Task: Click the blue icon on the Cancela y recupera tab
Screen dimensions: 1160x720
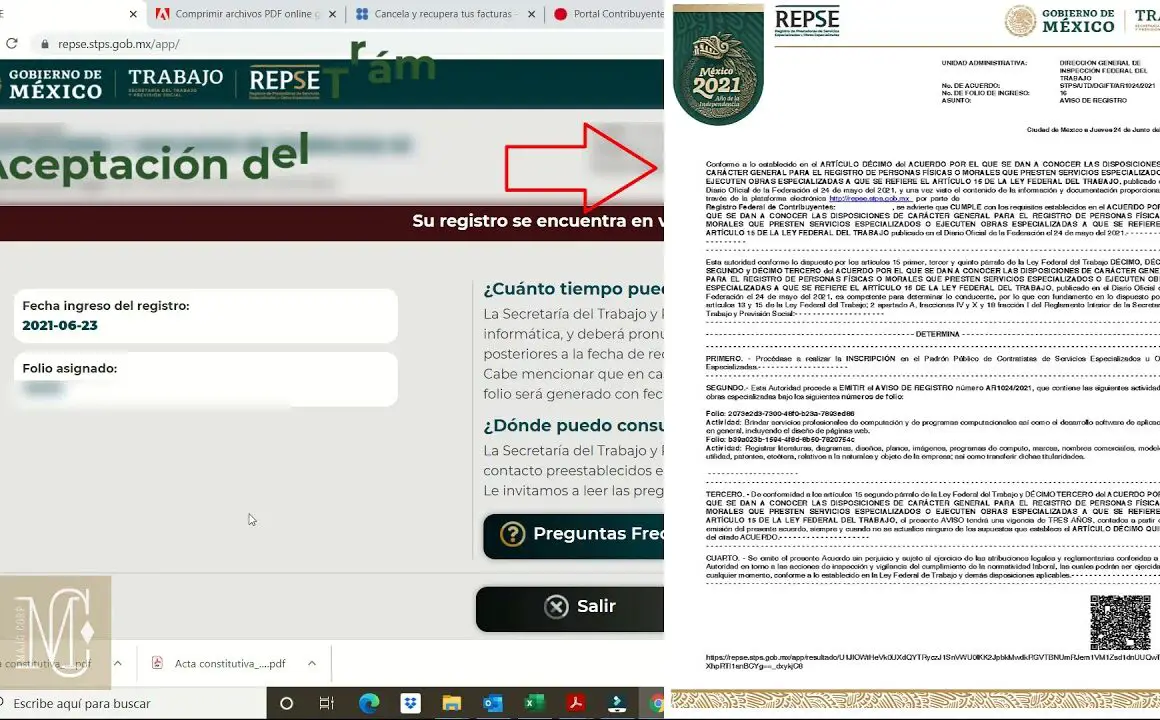Action: pyautogui.click(x=362, y=13)
